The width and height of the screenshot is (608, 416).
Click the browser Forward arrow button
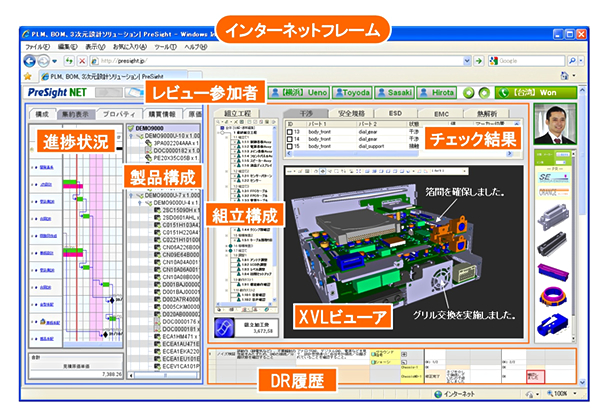(43, 61)
